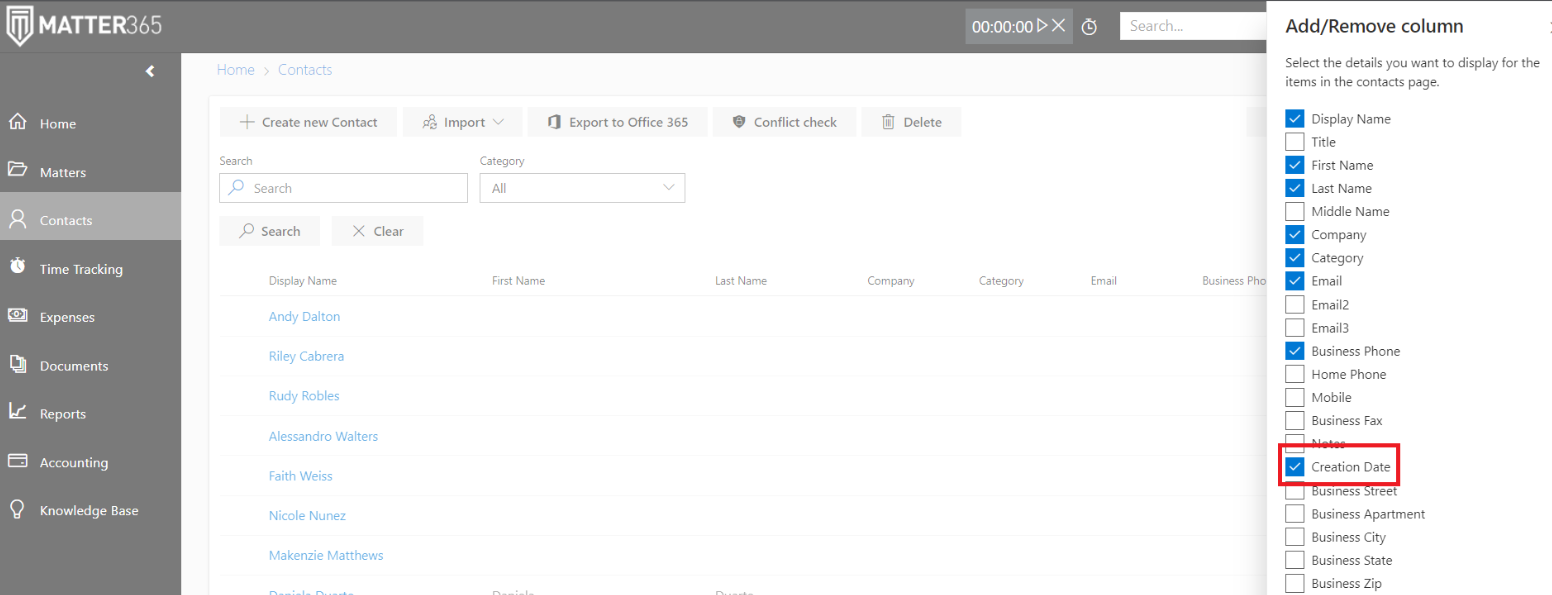Uncheck the Business Phone column checkbox
1552x595 pixels.
coord(1295,351)
